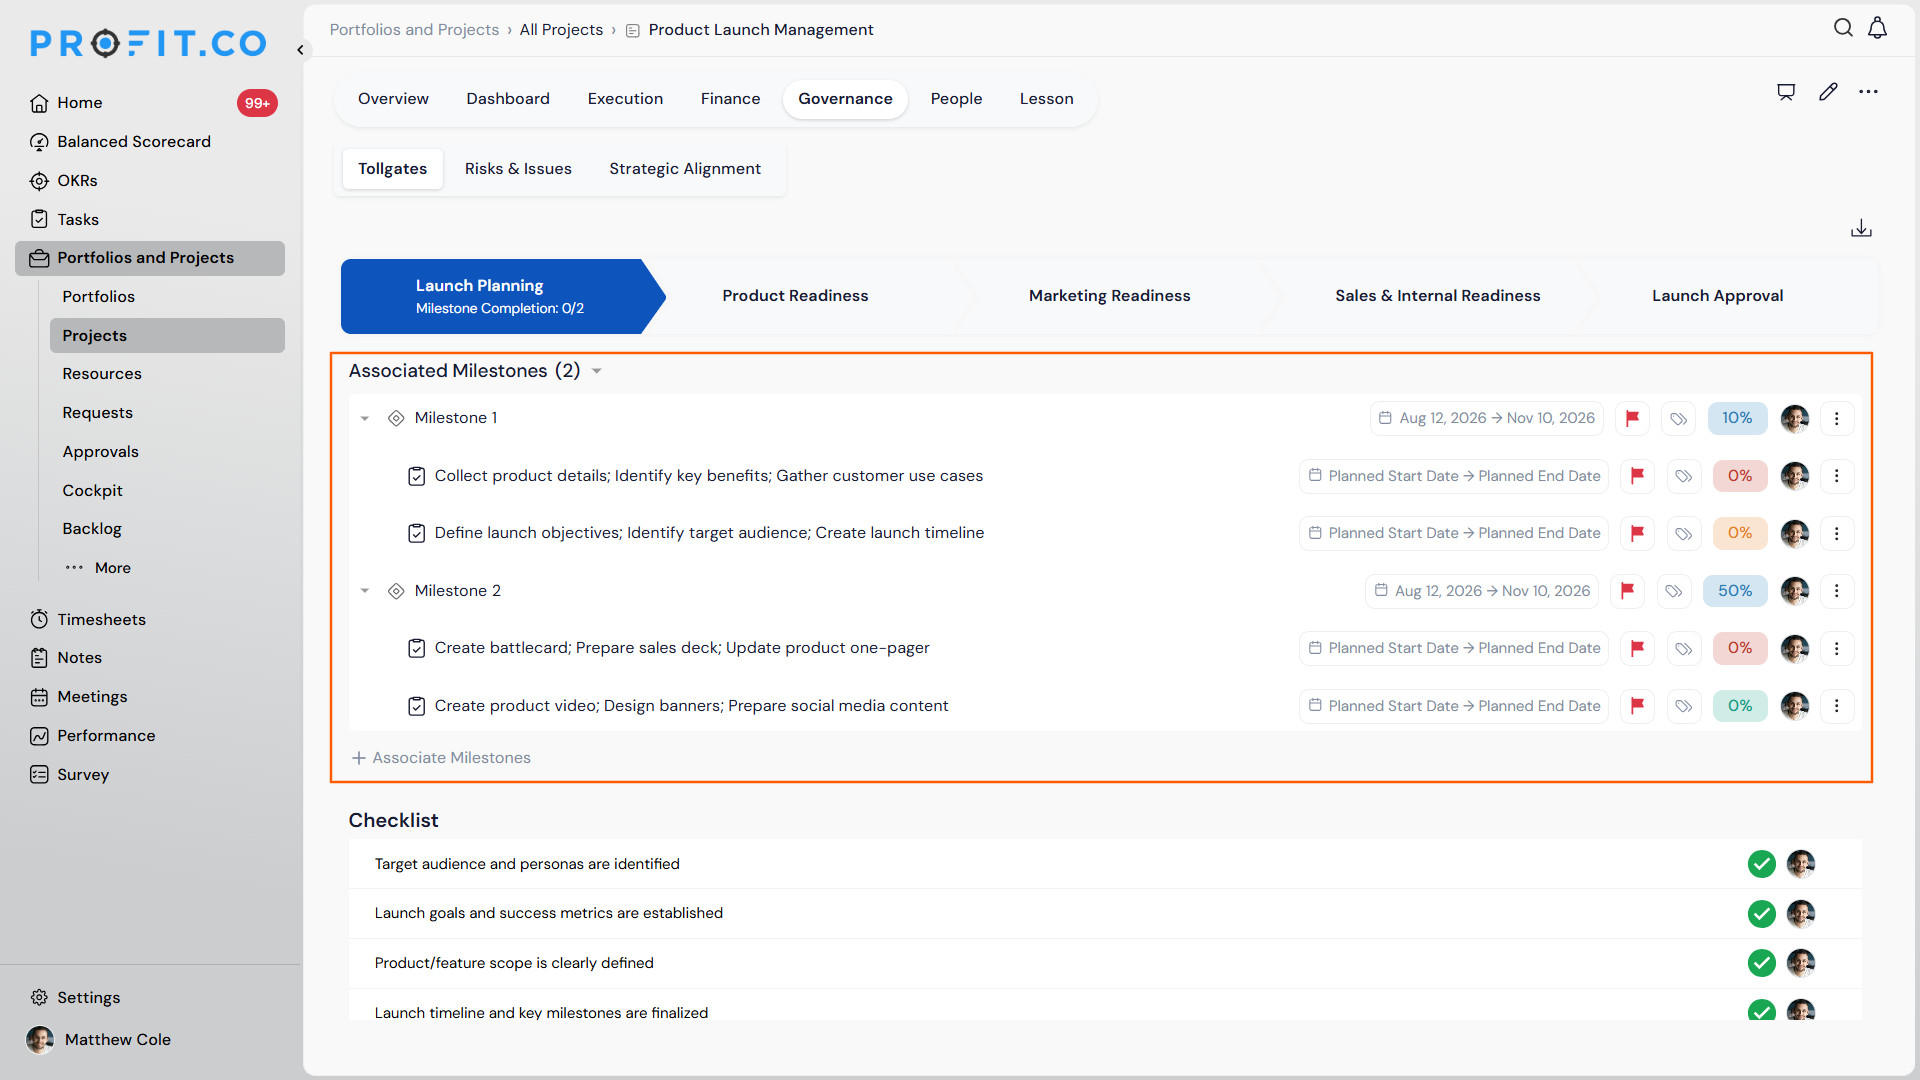Set planned dates for Create battlecard task
Image resolution: width=1920 pixels, height=1080 pixels.
click(x=1454, y=648)
